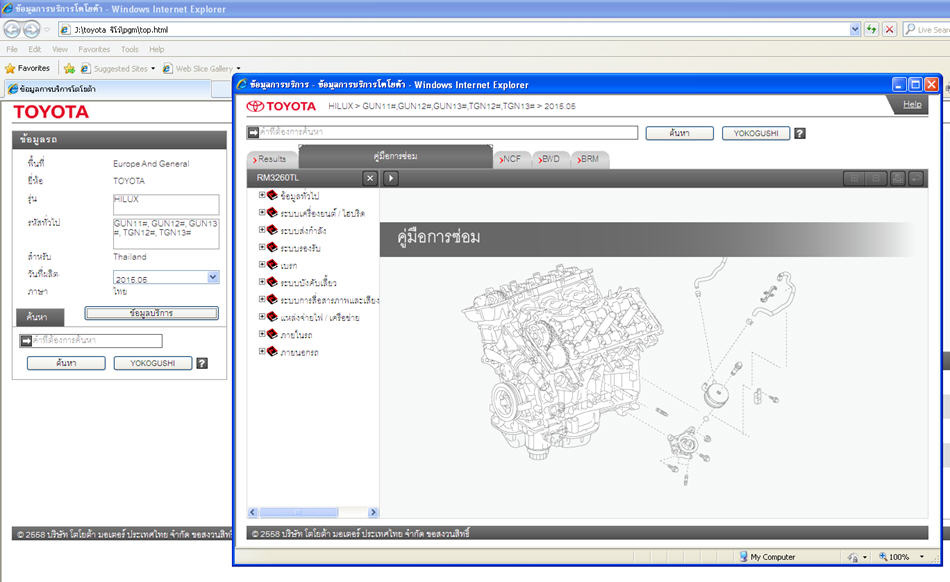The height and width of the screenshot is (582, 950).
Task: Switch to the BRM tab
Action: click(x=589, y=159)
